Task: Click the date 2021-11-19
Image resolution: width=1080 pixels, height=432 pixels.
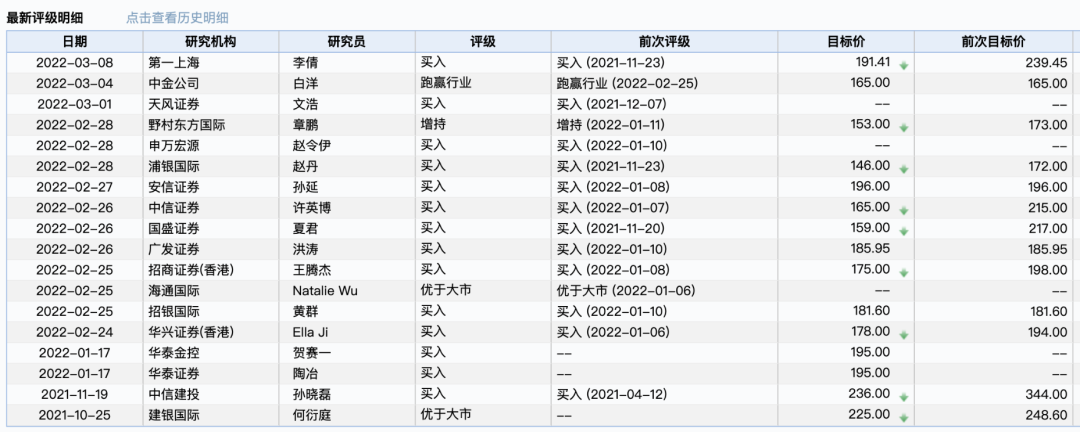Action: pyautogui.click(x=74, y=394)
